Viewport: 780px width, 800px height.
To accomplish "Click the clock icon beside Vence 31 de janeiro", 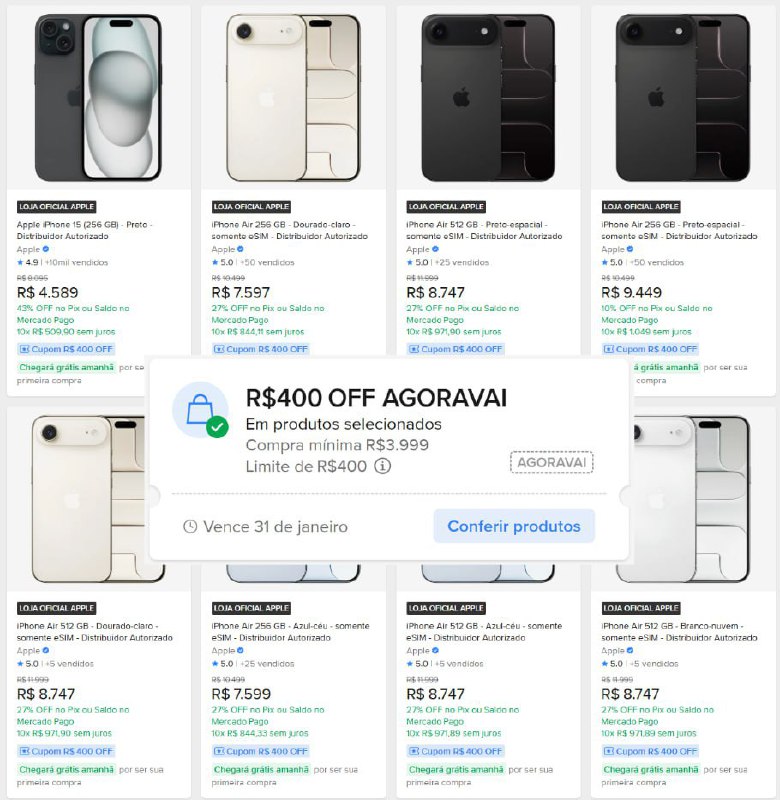I will click(190, 526).
